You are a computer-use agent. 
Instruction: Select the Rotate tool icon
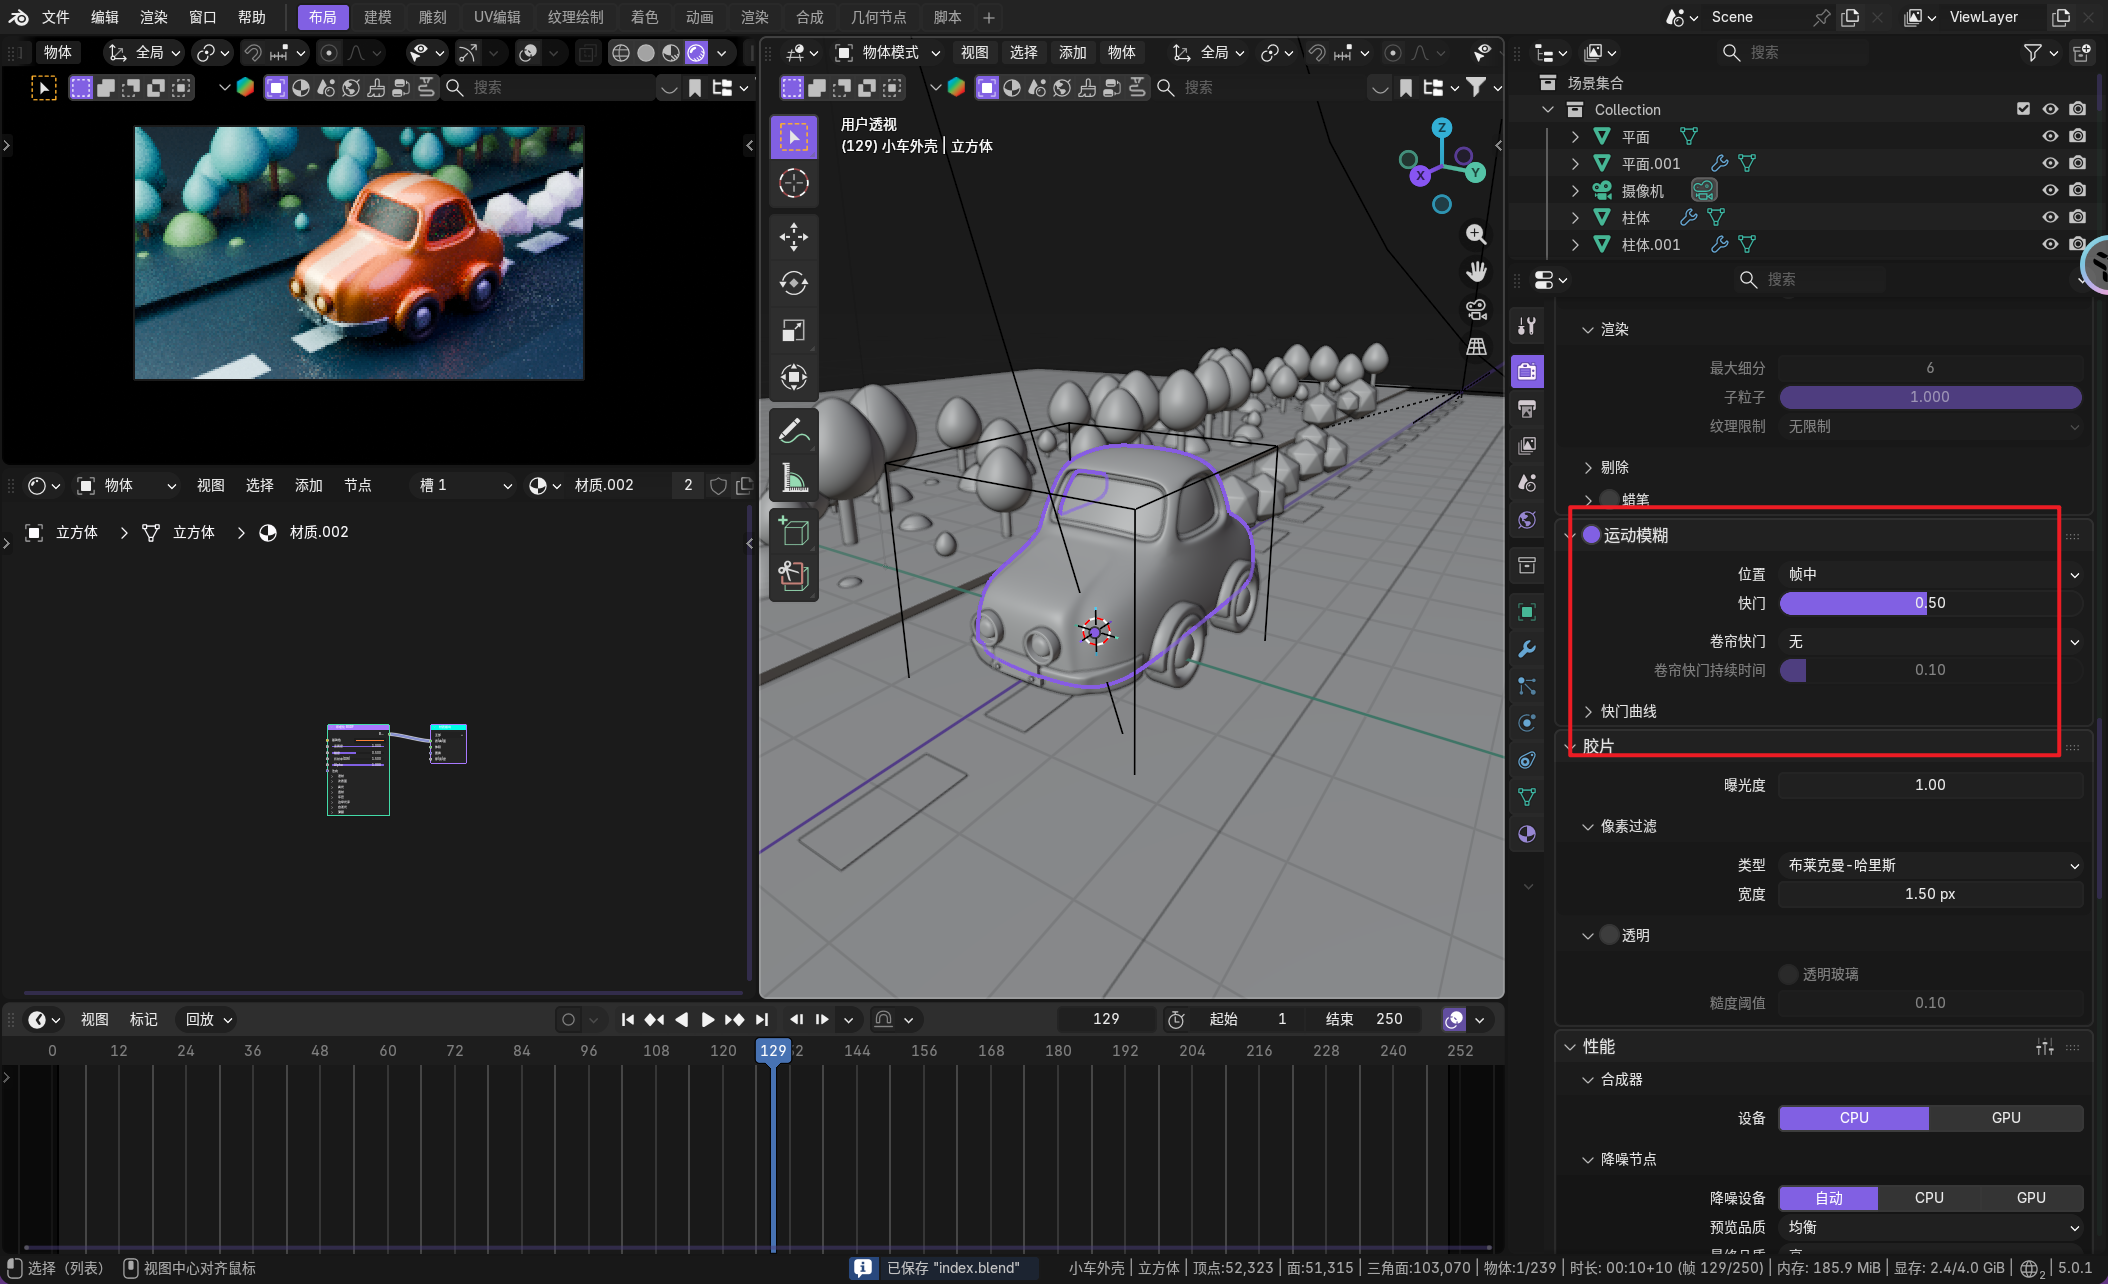point(793,283)
